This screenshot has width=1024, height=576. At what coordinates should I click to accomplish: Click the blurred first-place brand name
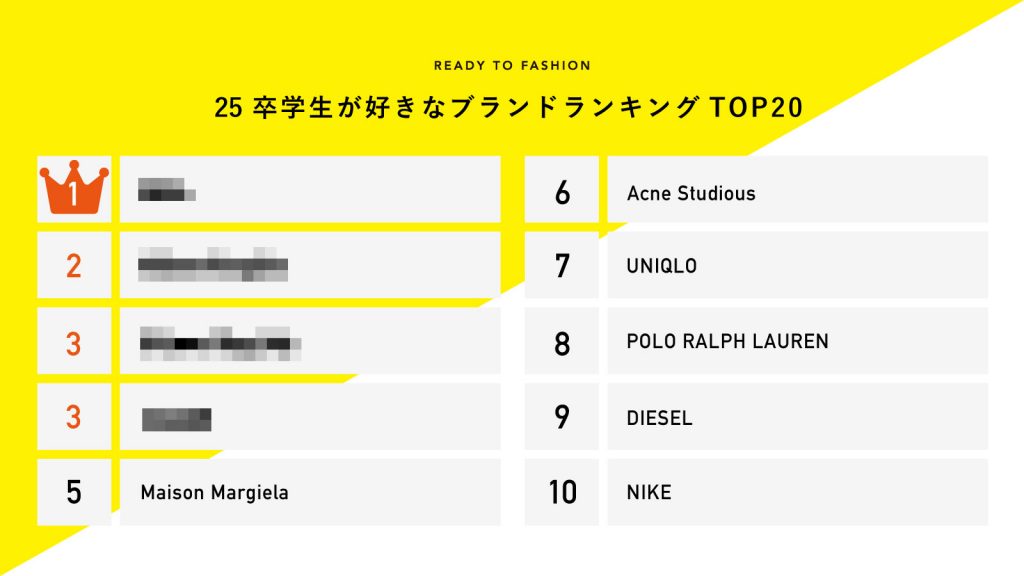pos(166,189)
